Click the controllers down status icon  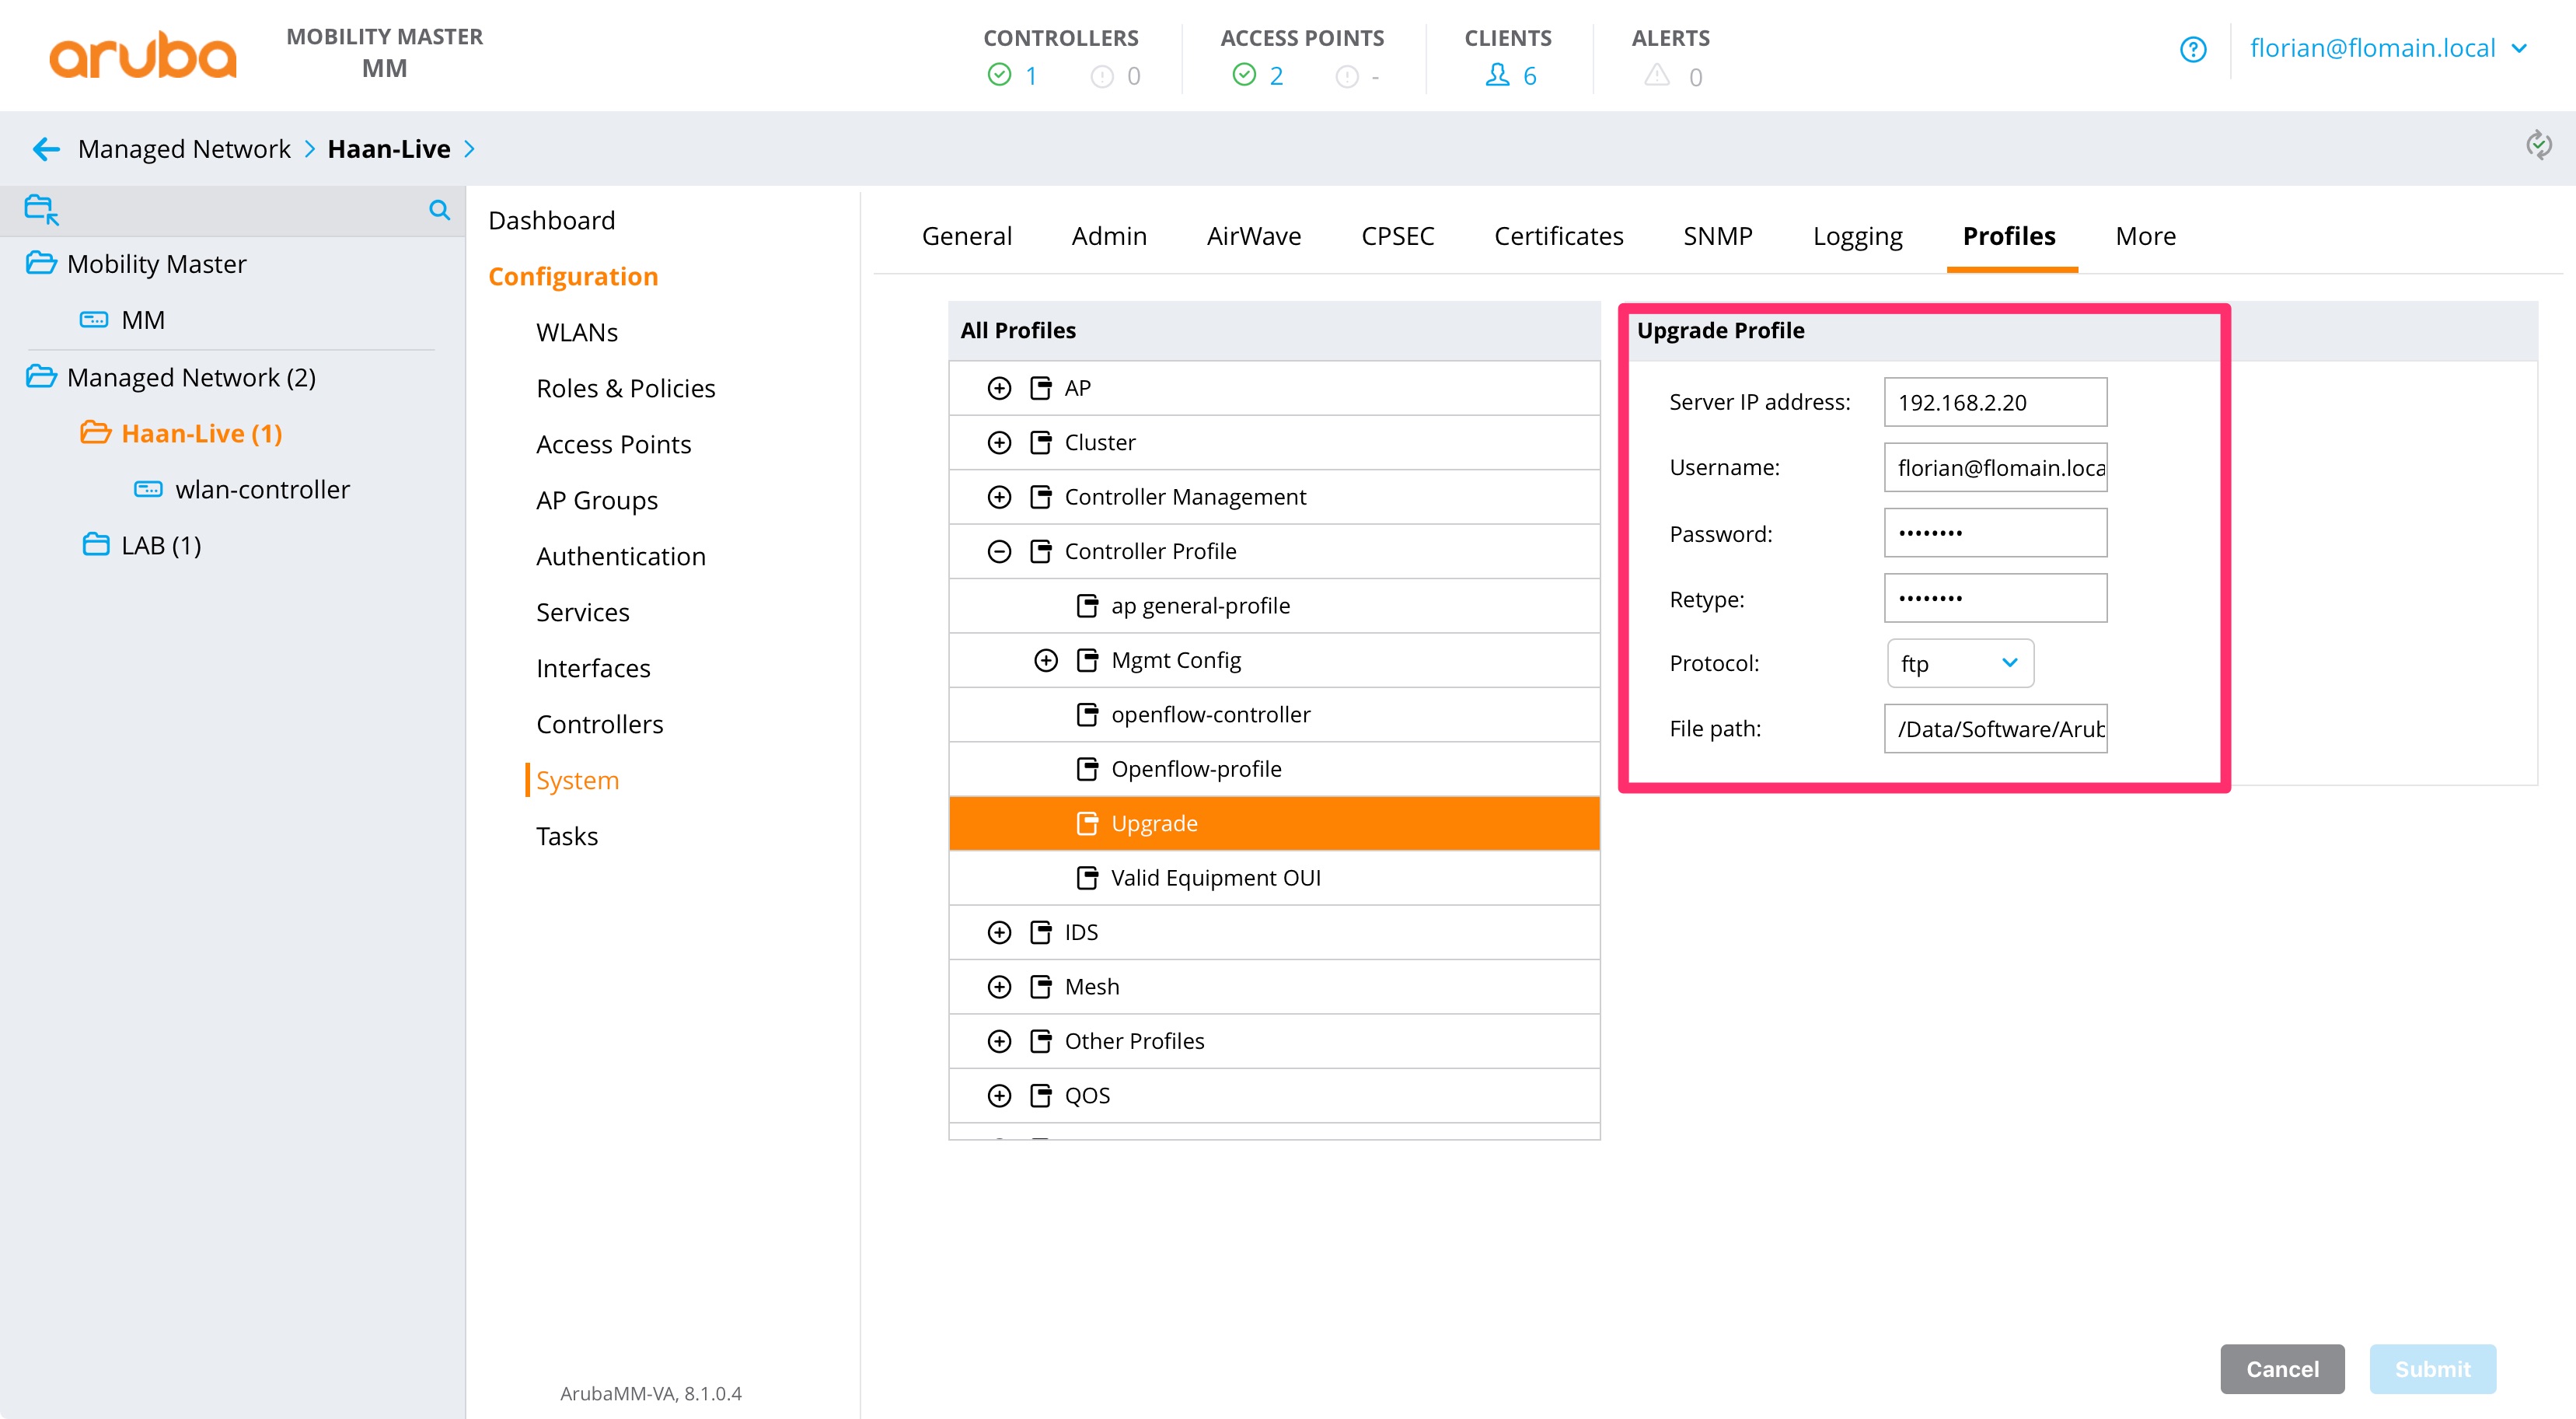coord(1102,76)
